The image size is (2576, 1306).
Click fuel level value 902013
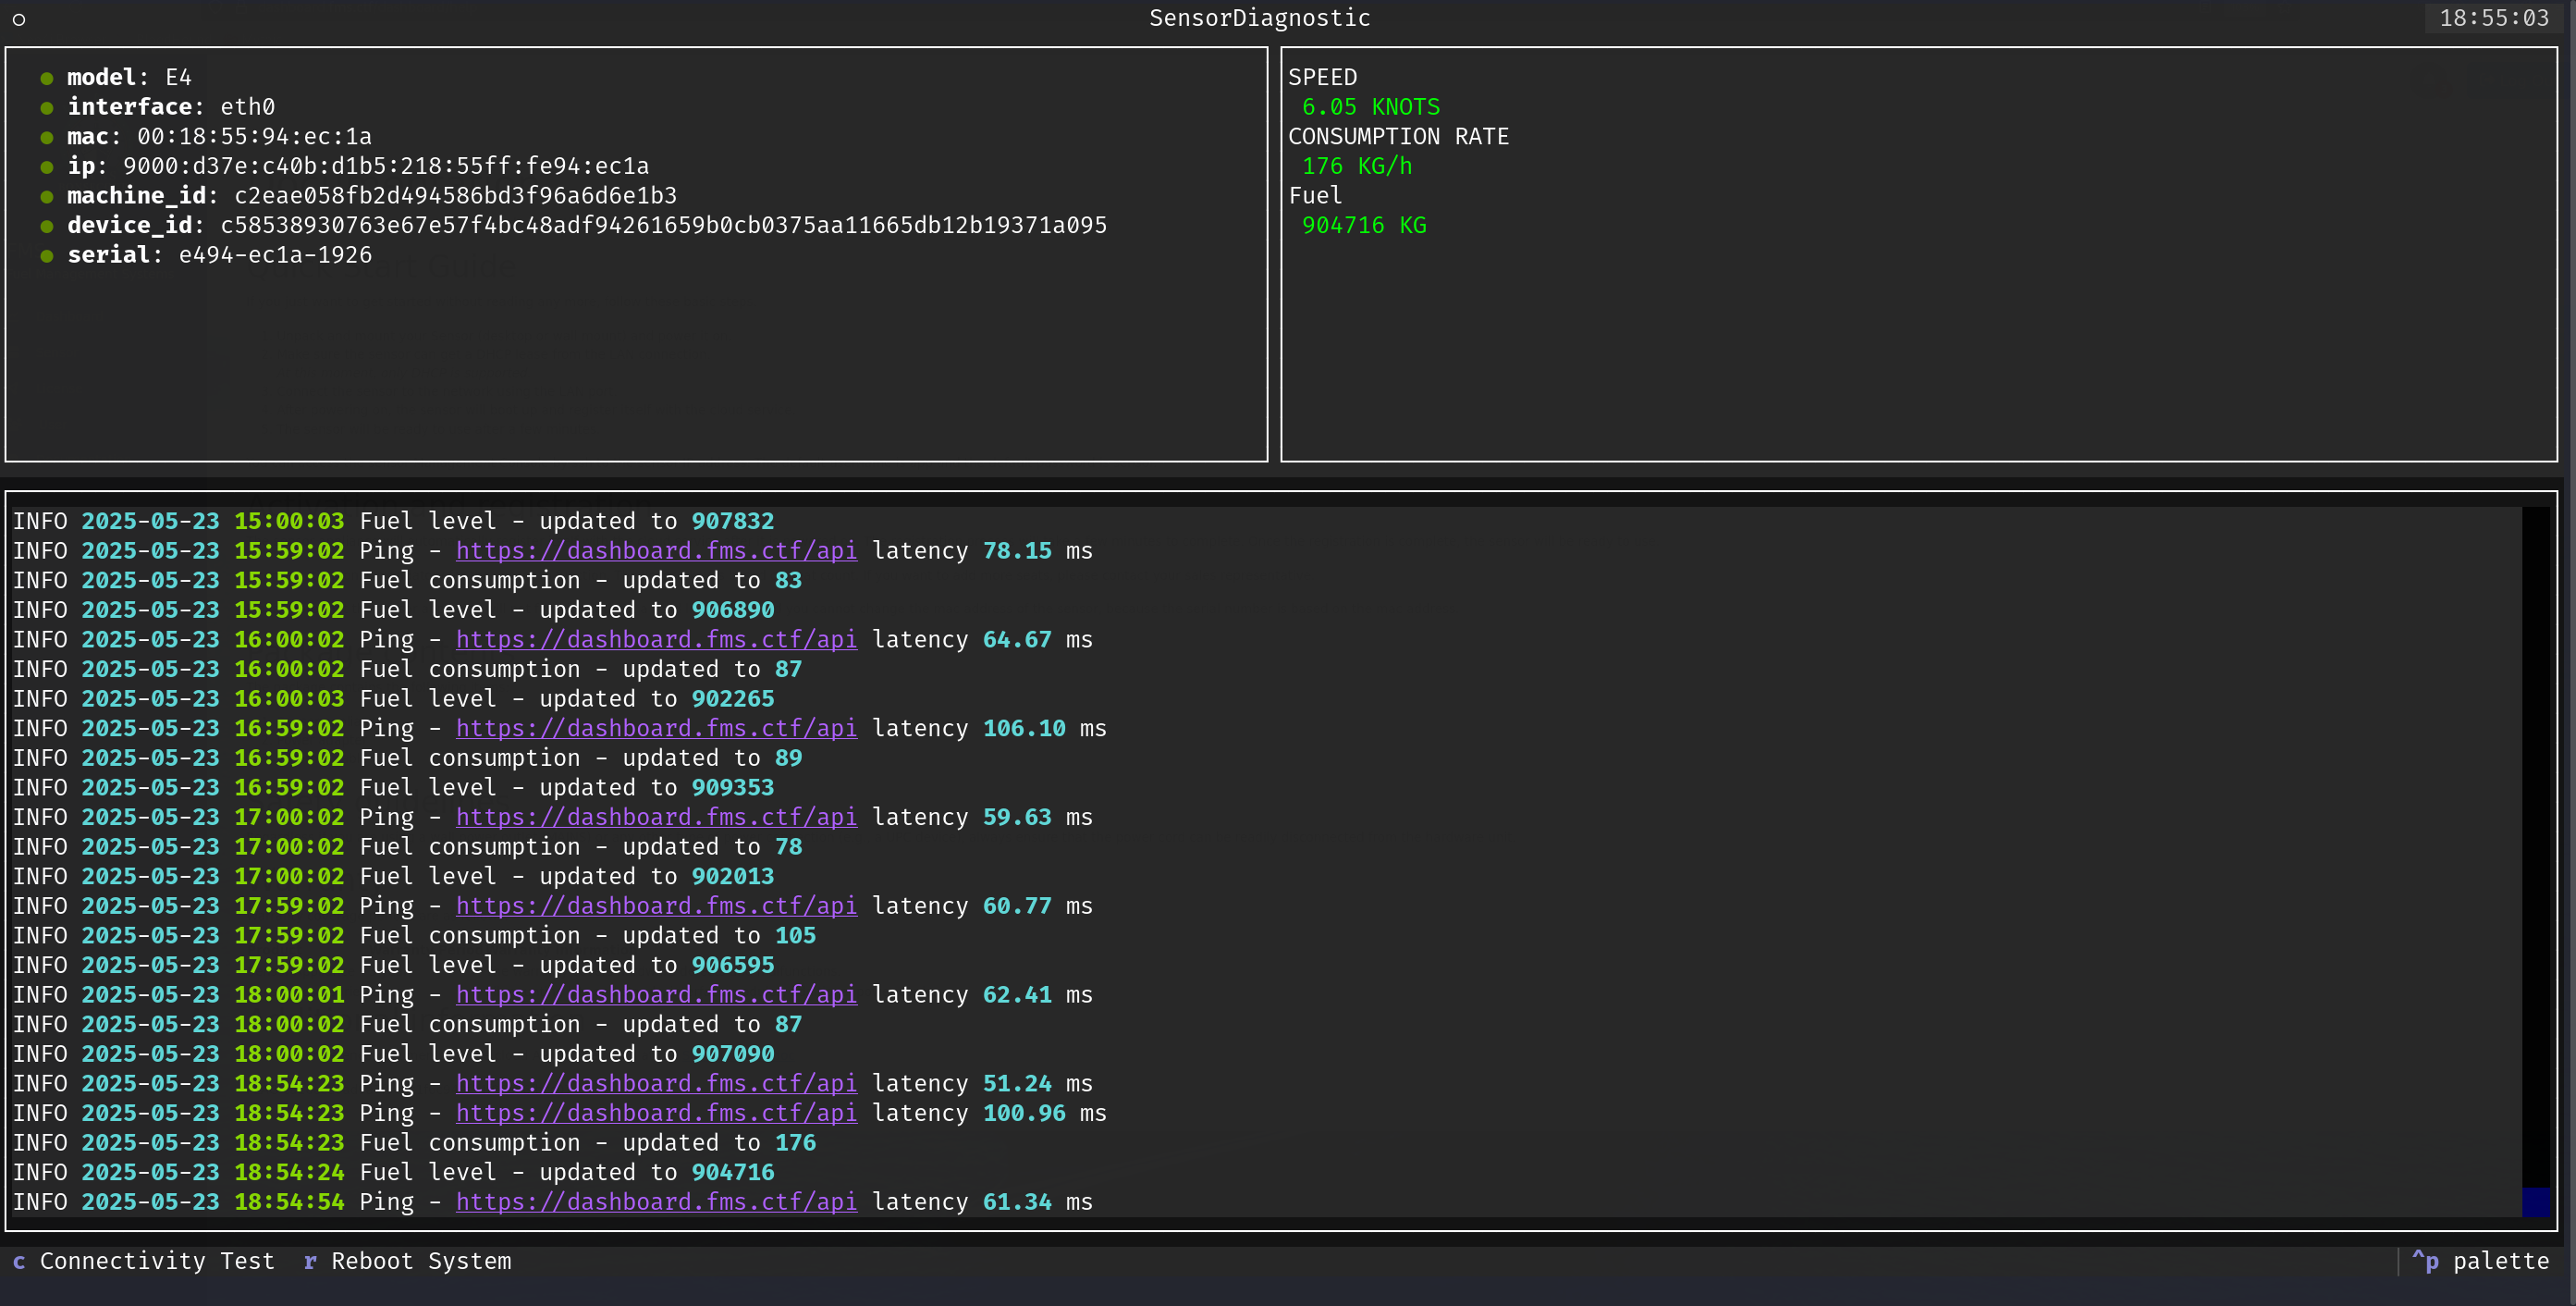733,876
